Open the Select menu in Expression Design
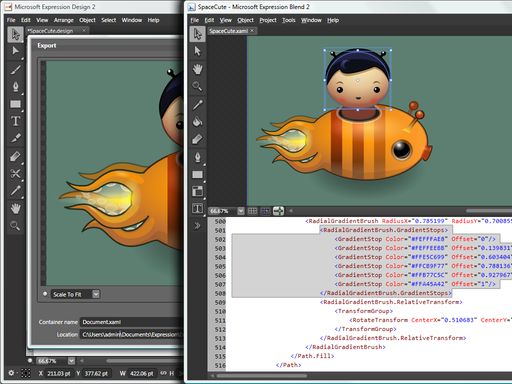Viewport: 512px width, 384px height. (109, 20)
